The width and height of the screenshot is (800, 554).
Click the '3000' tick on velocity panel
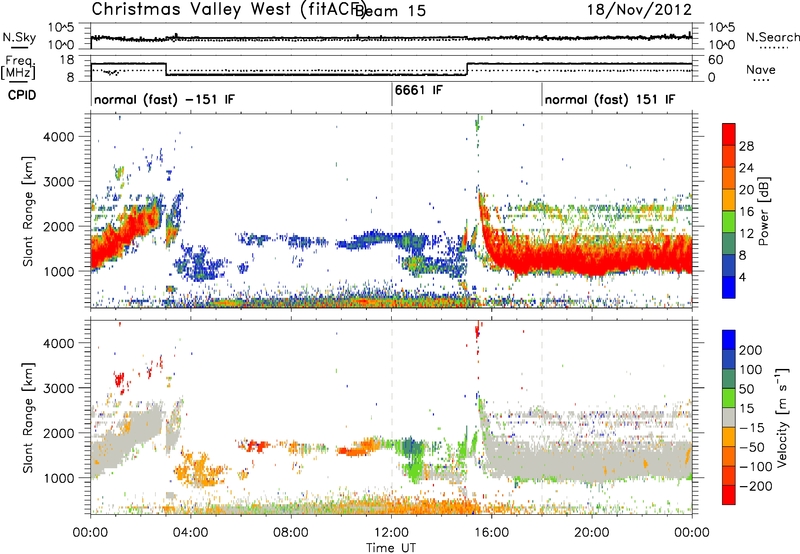click(x=59, y=388)
